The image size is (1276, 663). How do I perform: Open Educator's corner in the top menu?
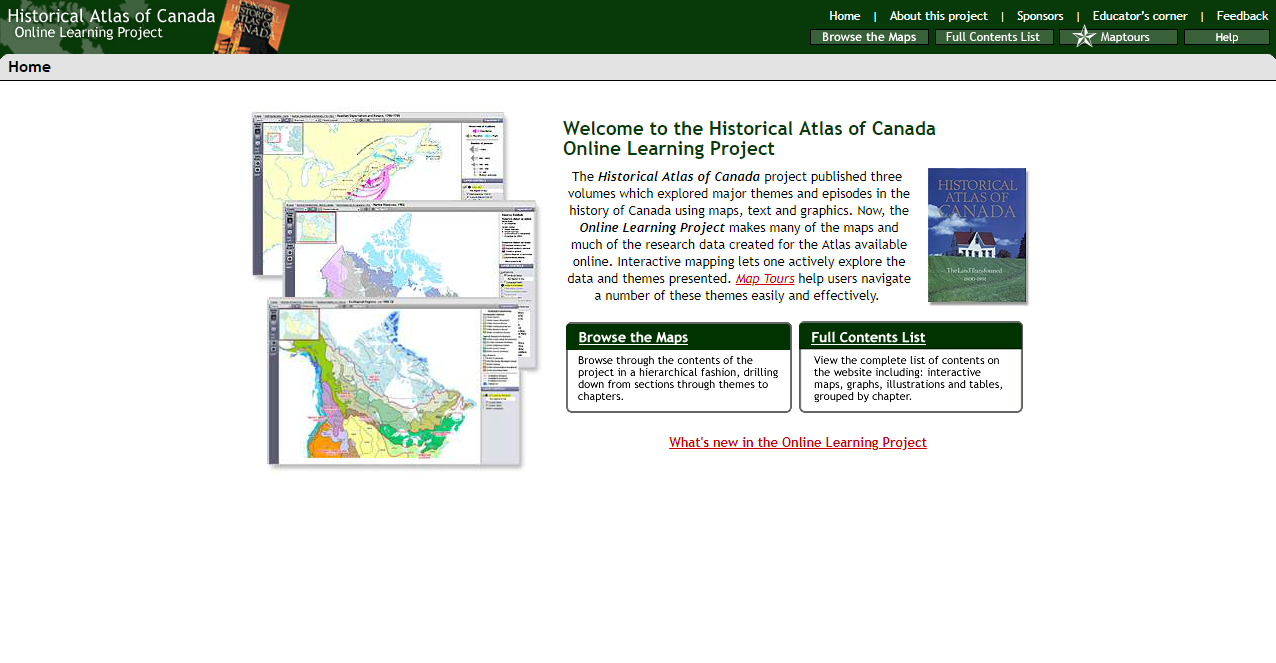pyautogui.click(x=1140, y=16)
